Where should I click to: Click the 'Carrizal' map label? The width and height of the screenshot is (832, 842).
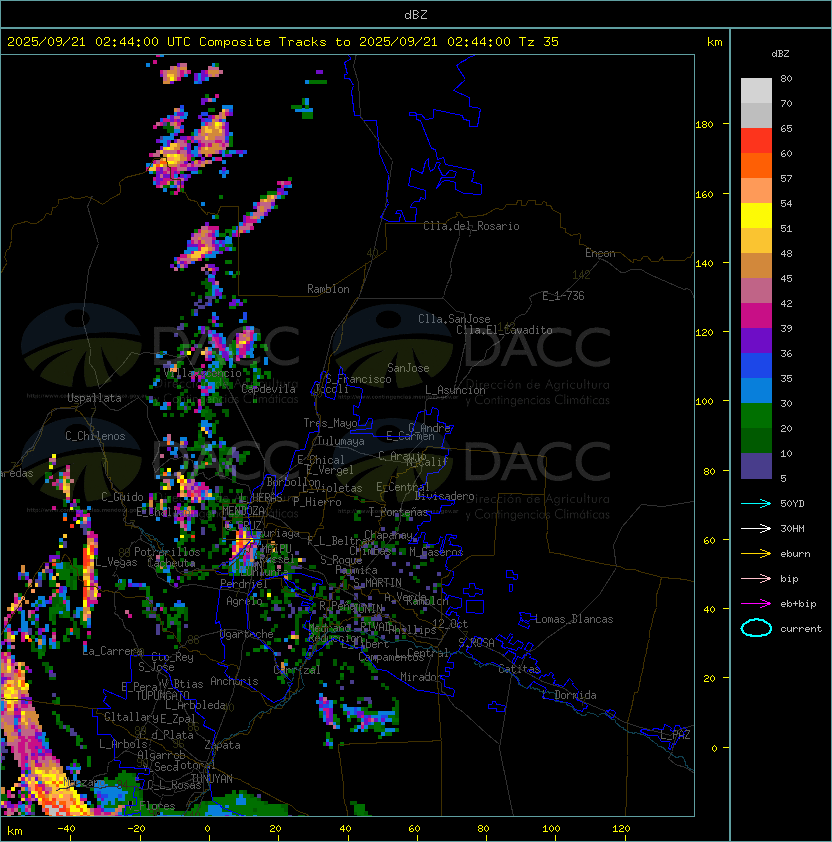[297, 670]
